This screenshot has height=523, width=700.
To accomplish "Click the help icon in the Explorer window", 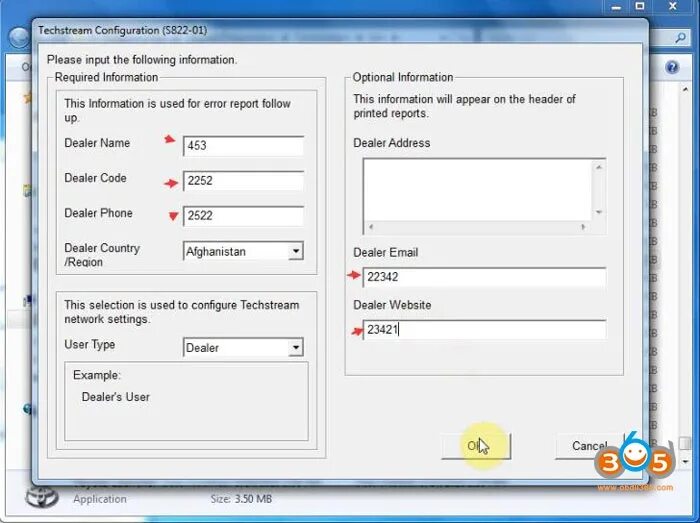I will (x=672, y=67).
